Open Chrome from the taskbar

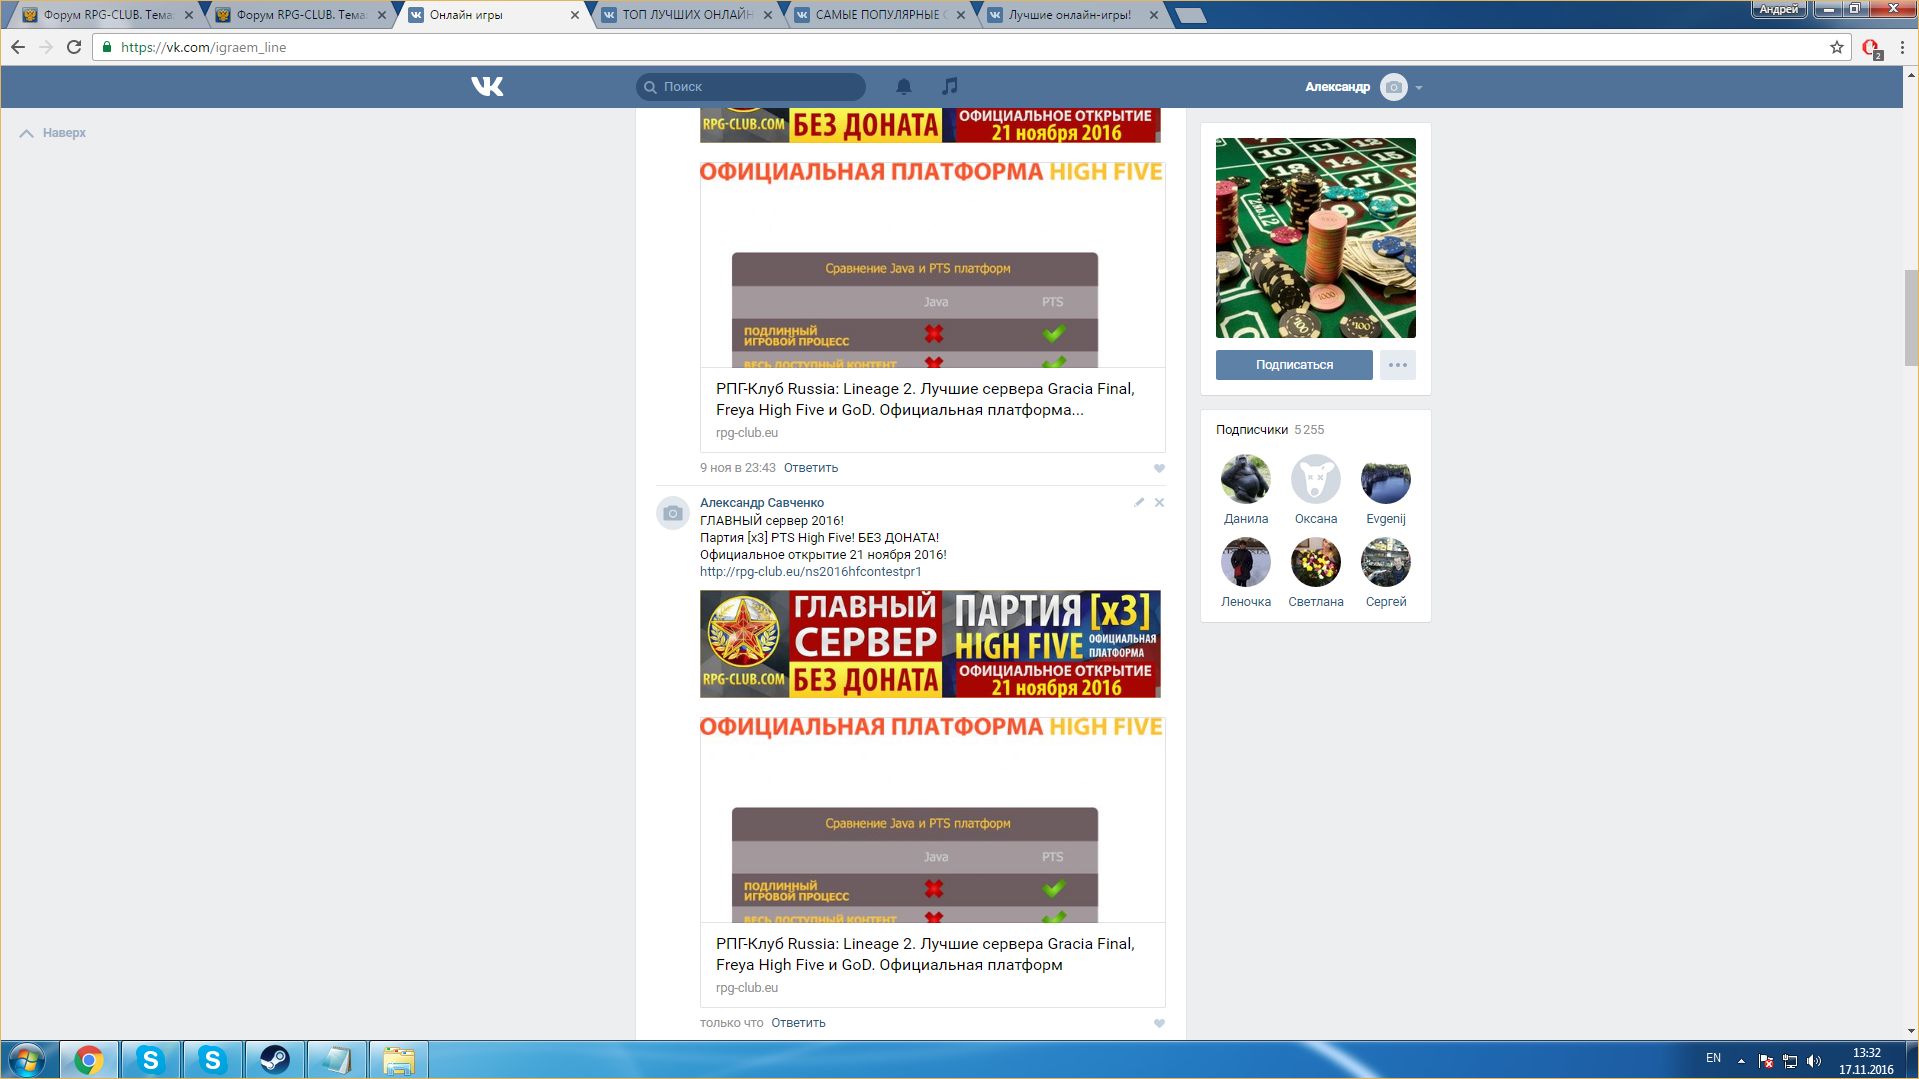click(x=89, y=1060)
